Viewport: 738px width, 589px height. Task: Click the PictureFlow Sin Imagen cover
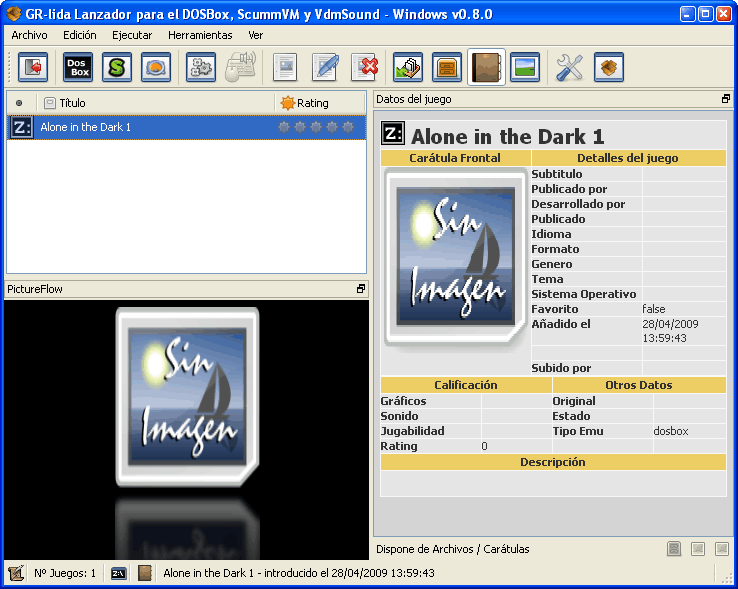pyautogui.click(x=187, y=397)
